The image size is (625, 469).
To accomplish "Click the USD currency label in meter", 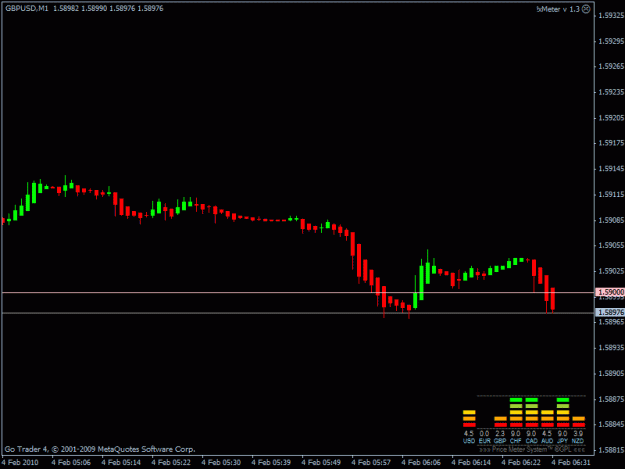I will point(469,441).
